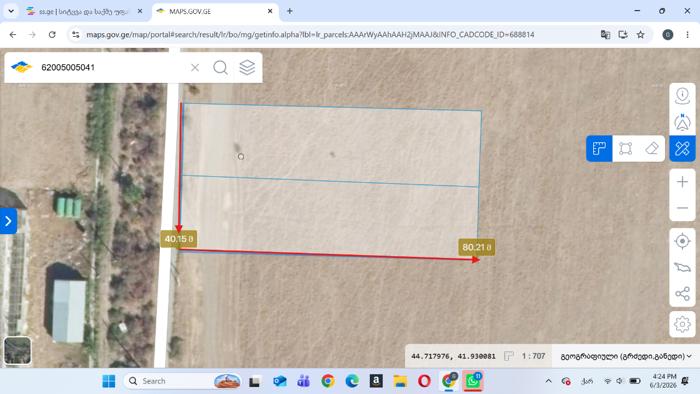
Task: Click the search magnifier icon in map search box
Action: pyautogui.click(x=220, y=67)
